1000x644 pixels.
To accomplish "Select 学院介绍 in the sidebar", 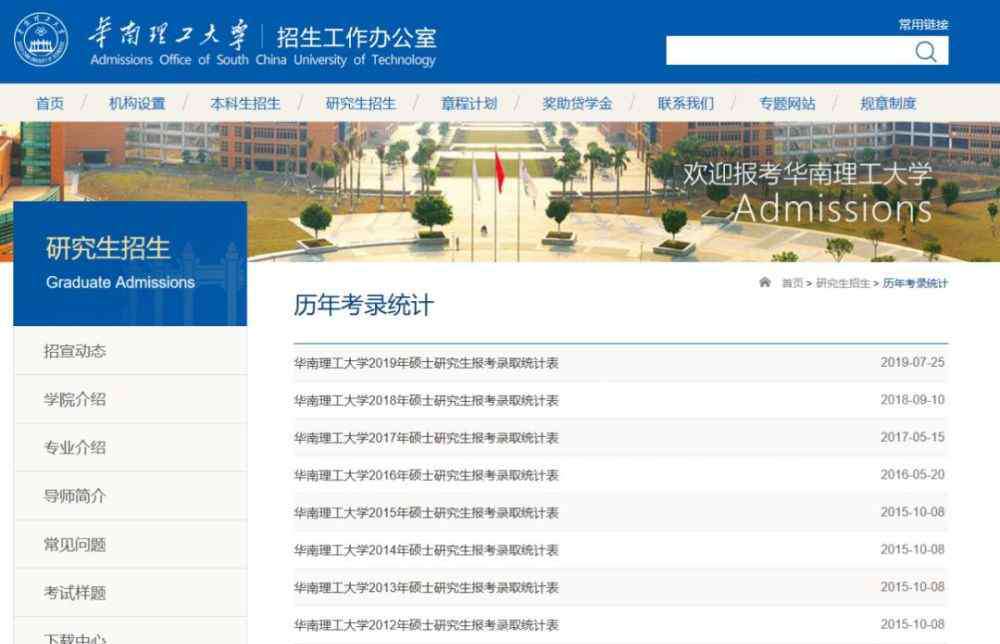I will [131, 399].
